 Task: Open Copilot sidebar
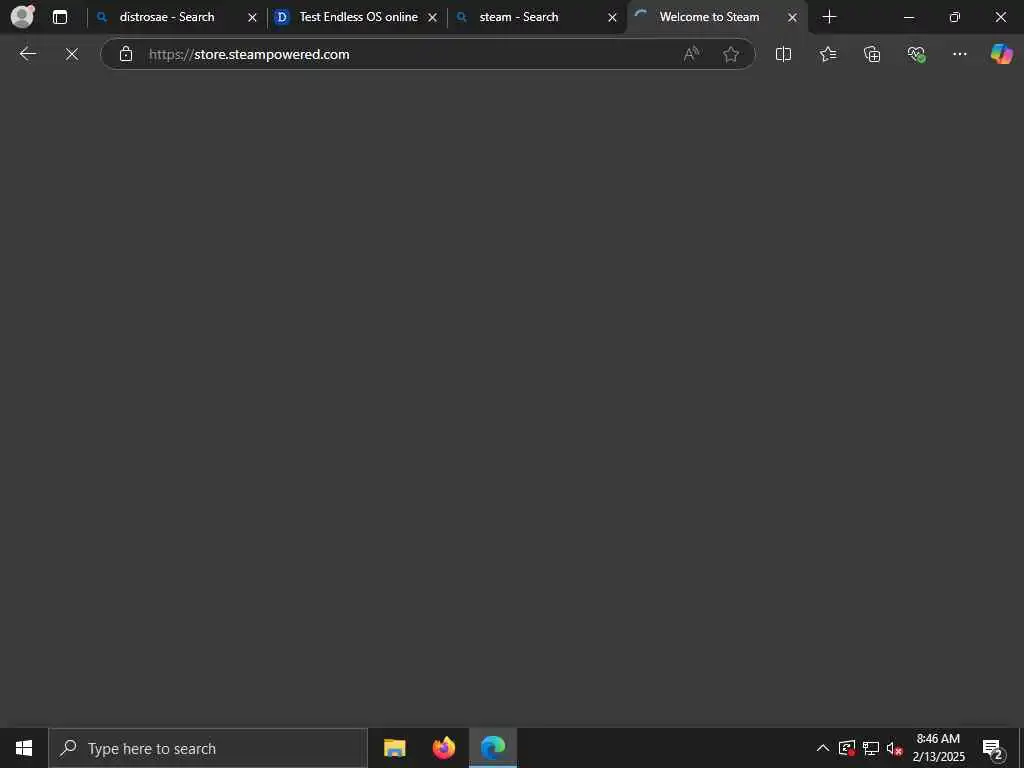click(1002, 54)
